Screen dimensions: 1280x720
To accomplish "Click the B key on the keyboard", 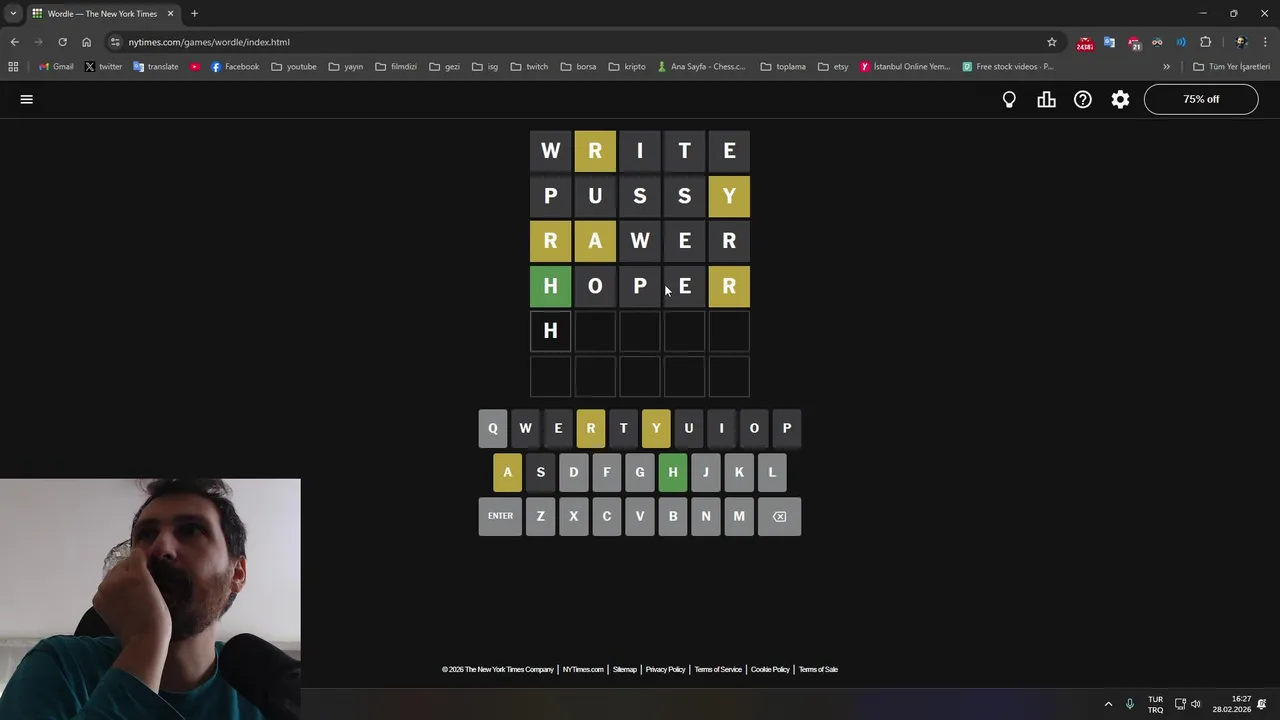I will click(673, 516).
